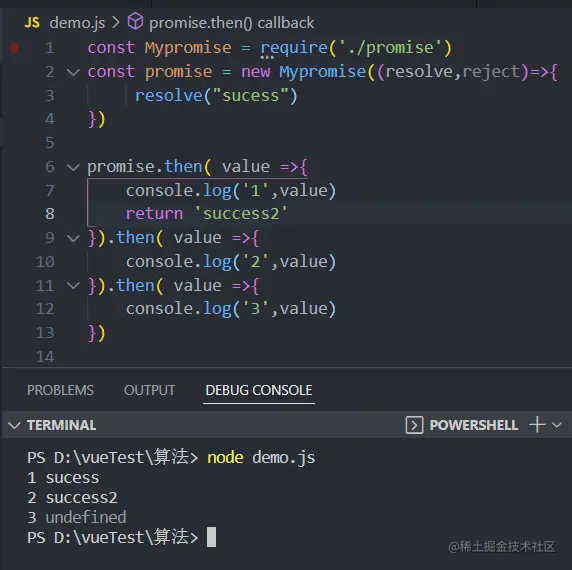Fold the last then block at line 11
Image resolution: width=572 pixels, height=570 pixels.
click(x=73, y=286)
